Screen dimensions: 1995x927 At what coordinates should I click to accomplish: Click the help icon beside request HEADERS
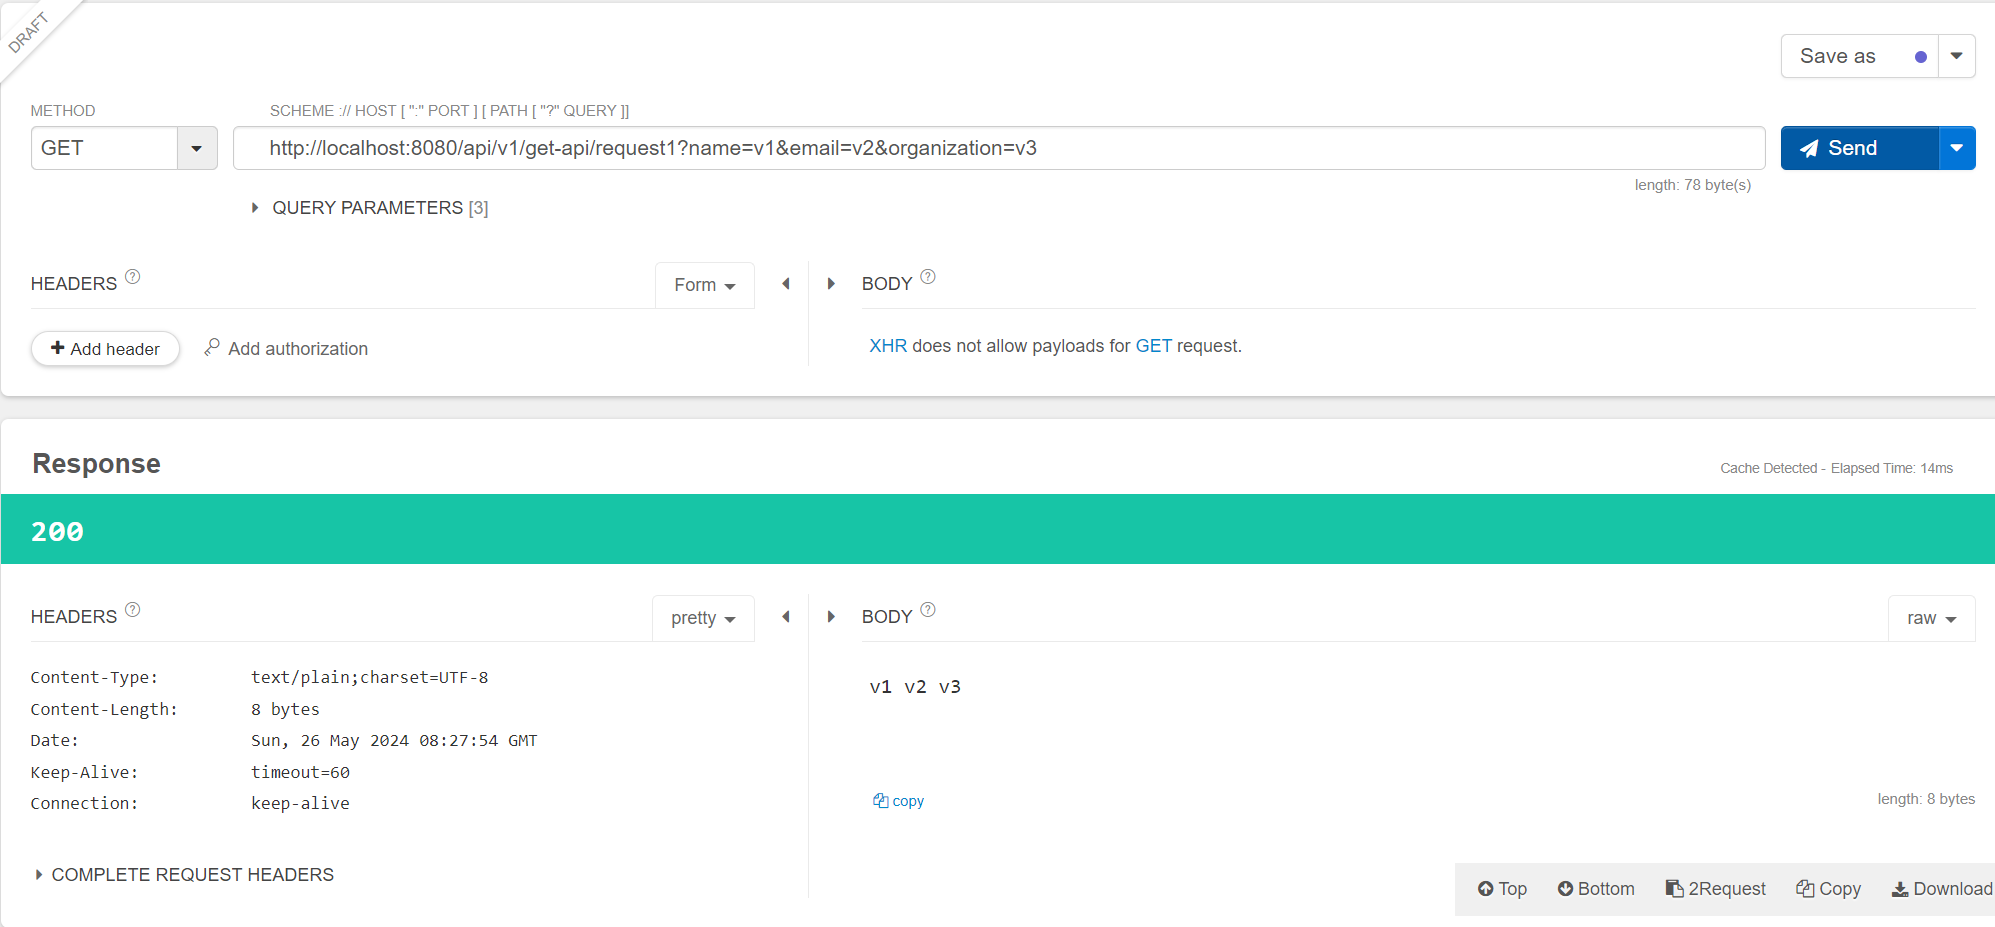coord(133,277)
